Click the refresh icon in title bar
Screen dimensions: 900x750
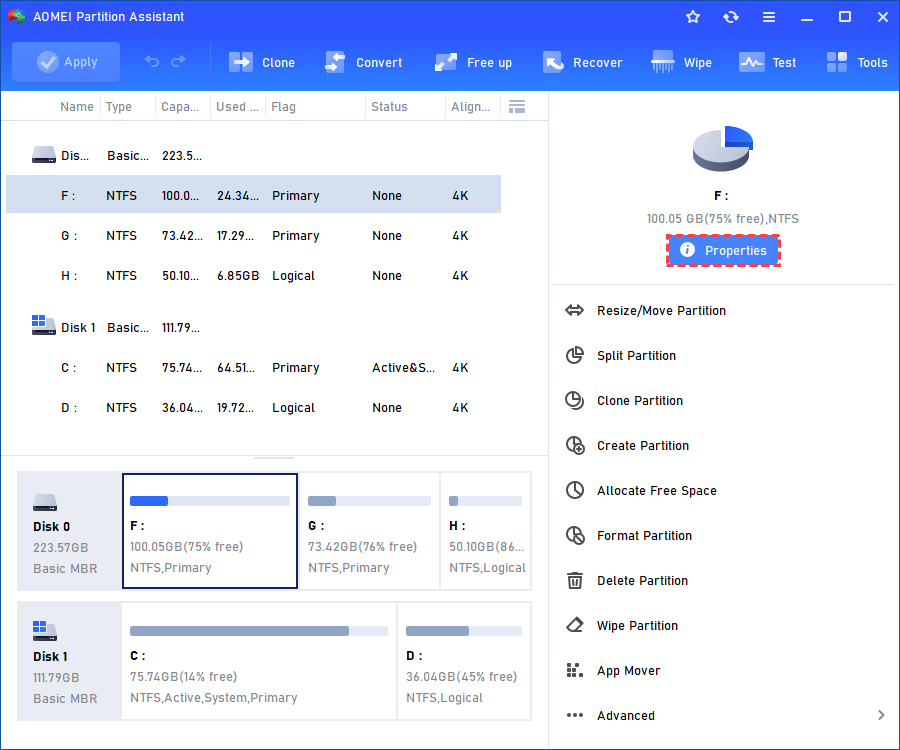click(x=731, y=17)
